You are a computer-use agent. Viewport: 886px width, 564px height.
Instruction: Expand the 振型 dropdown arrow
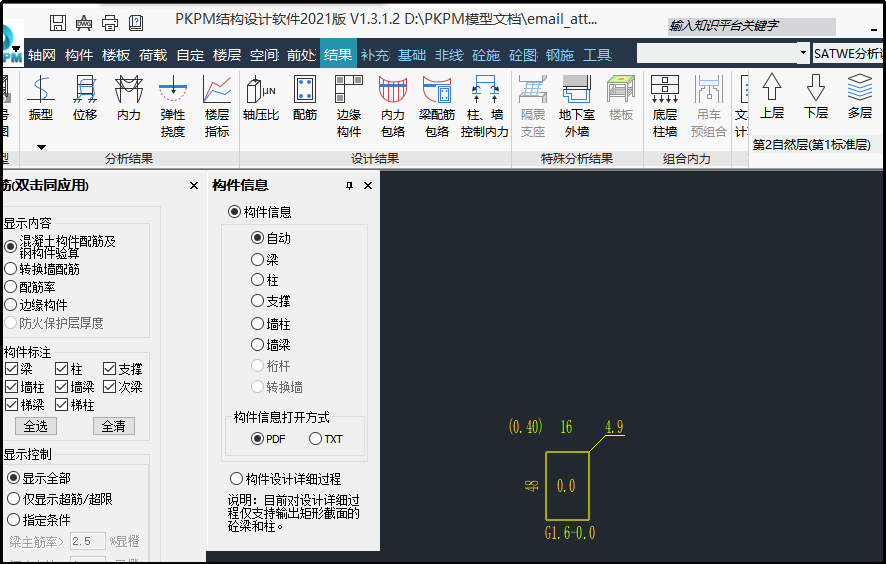click(41, 147)
